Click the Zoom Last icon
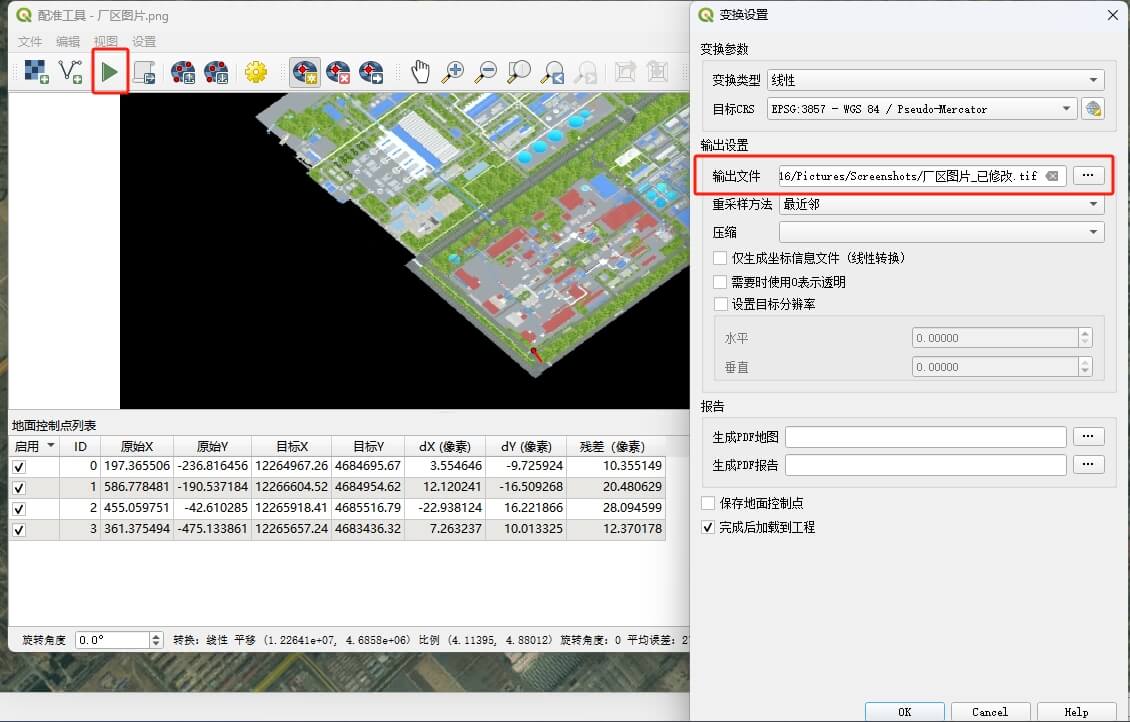 [553, 72]
